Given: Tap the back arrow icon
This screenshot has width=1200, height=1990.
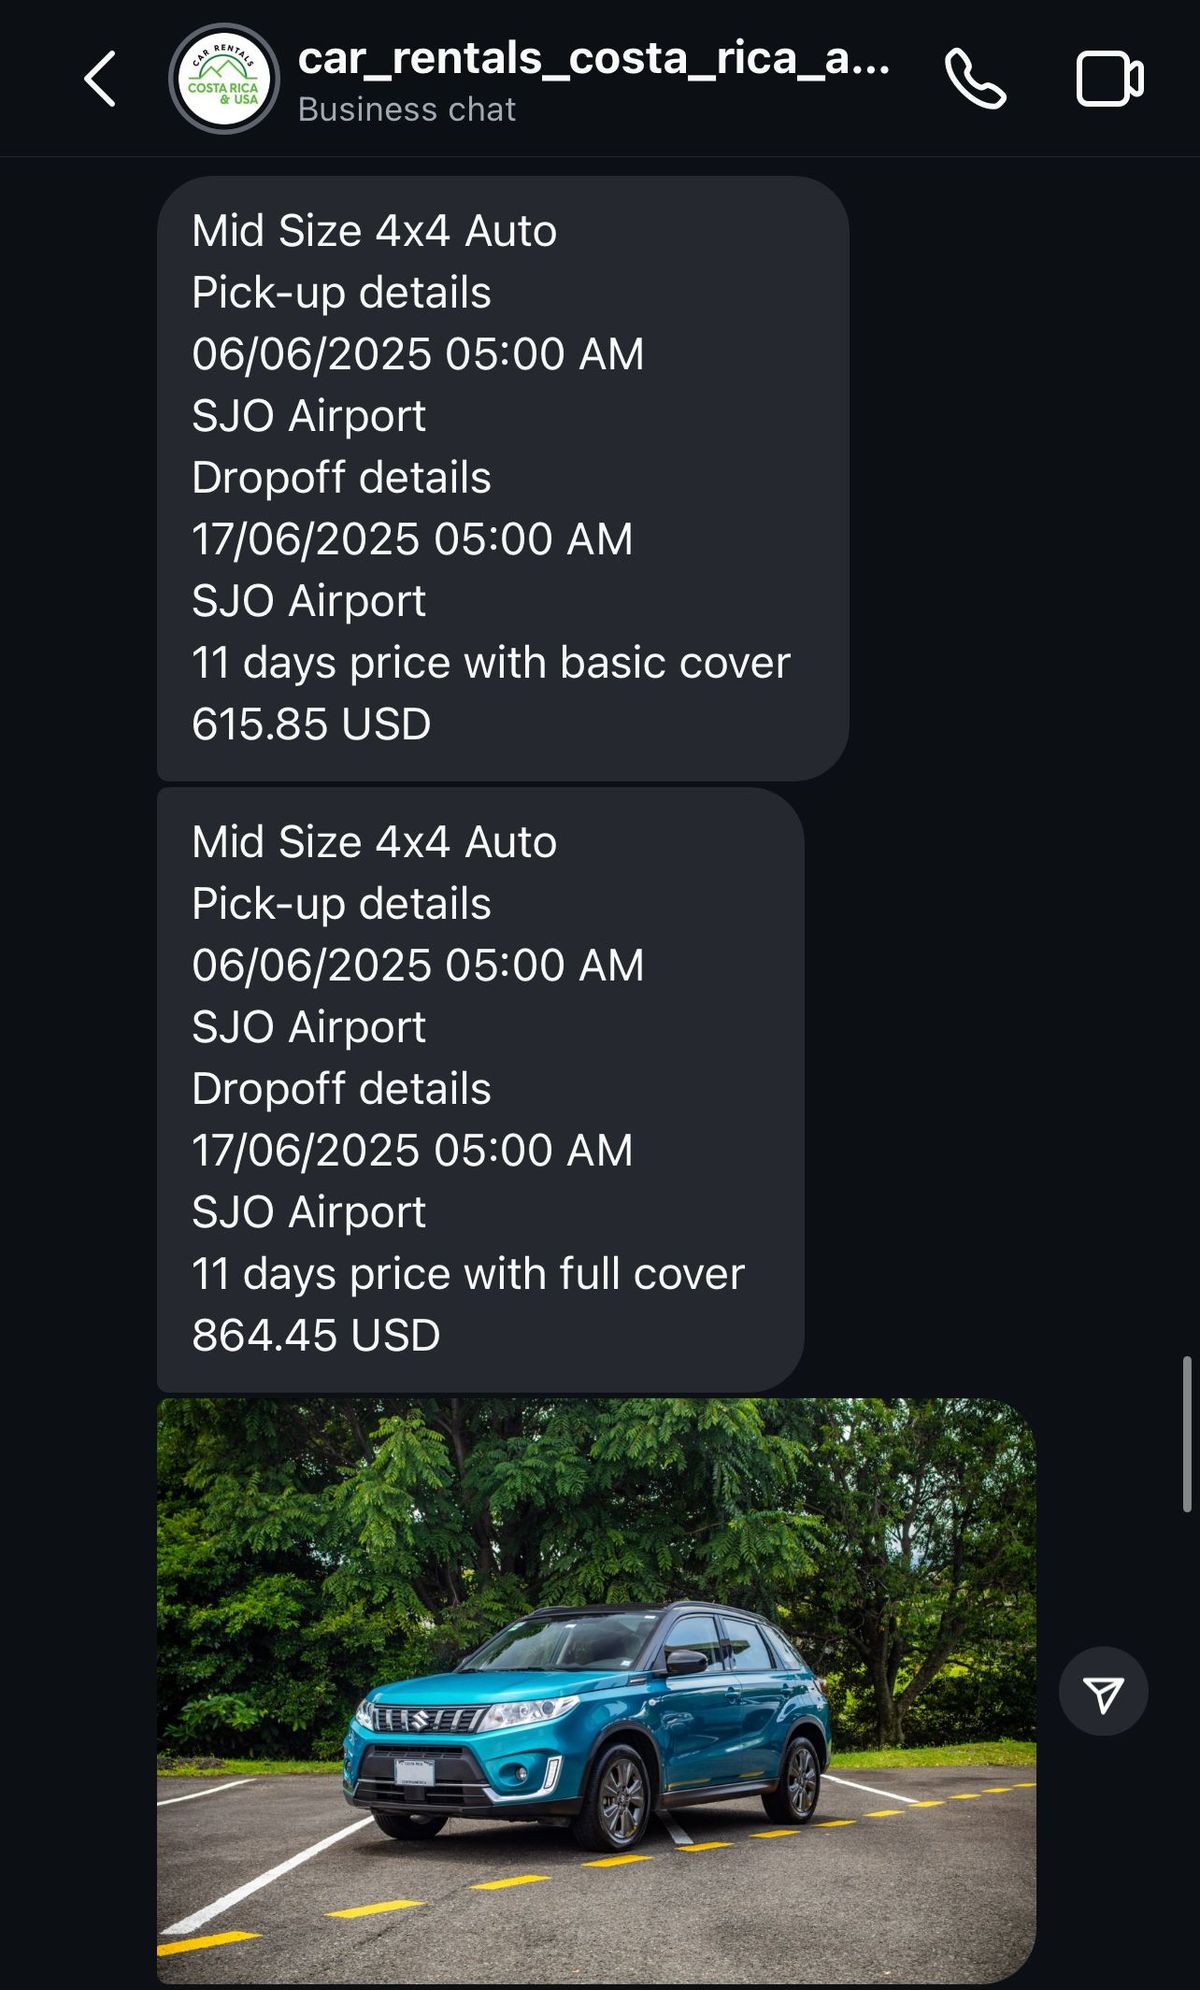Looking at the screenshot, I should tap(100, 79).
